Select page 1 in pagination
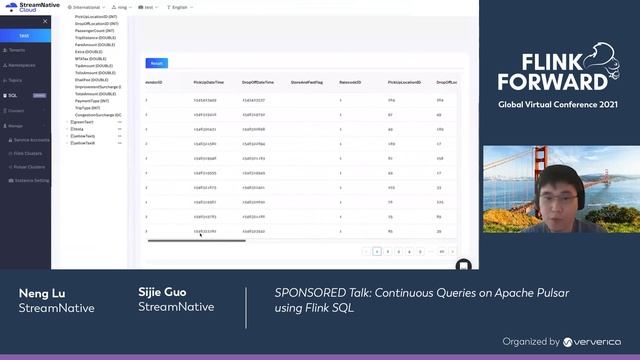This screenshot has width=640, height=360. [x=377, y=252]
